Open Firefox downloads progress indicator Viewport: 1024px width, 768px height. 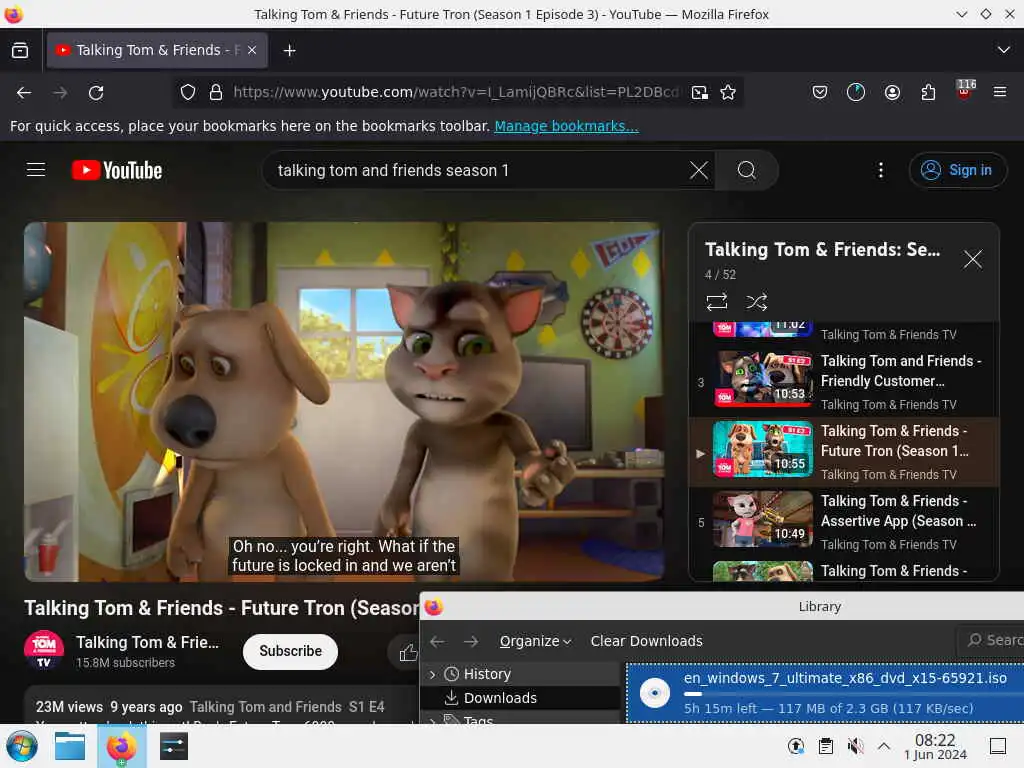click(856, 93)
